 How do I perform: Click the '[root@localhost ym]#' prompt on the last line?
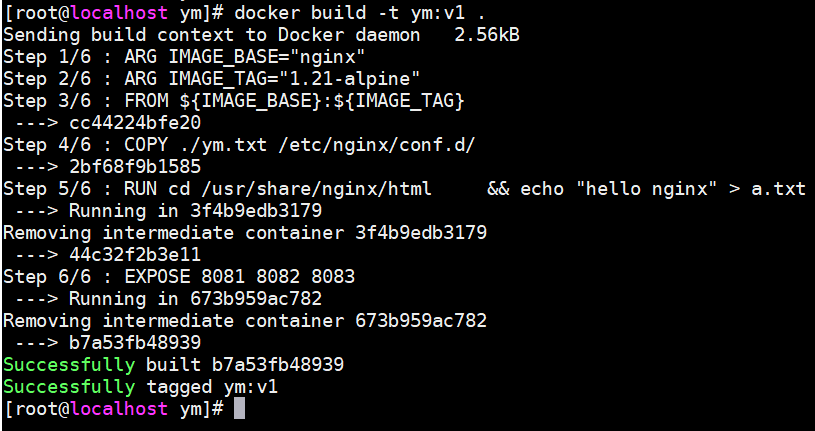114,409
